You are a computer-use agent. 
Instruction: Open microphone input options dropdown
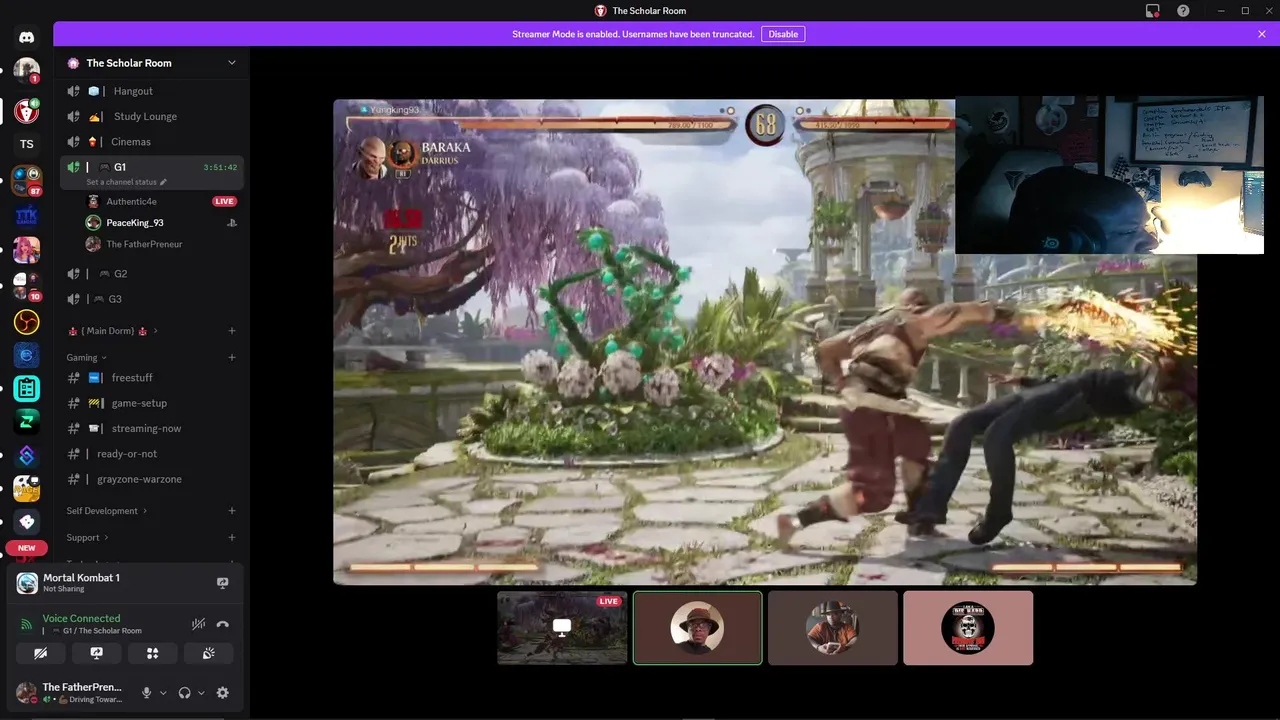click(x=163, y=693)
